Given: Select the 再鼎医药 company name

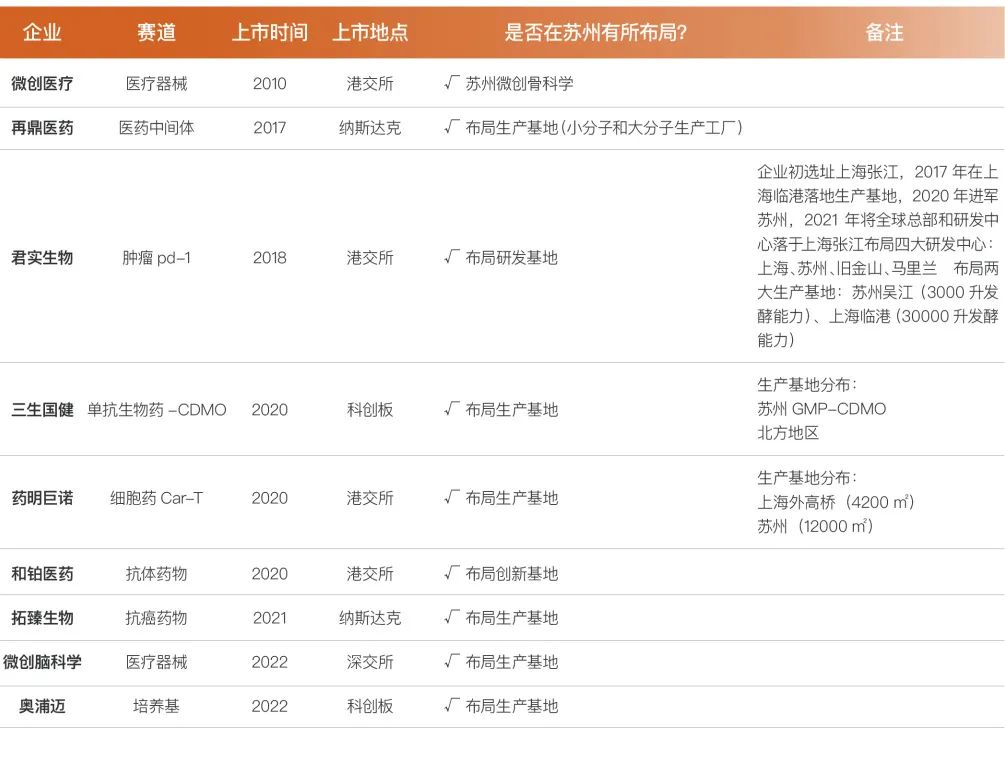Looking at the screenshot, I should tap(42, 128).
